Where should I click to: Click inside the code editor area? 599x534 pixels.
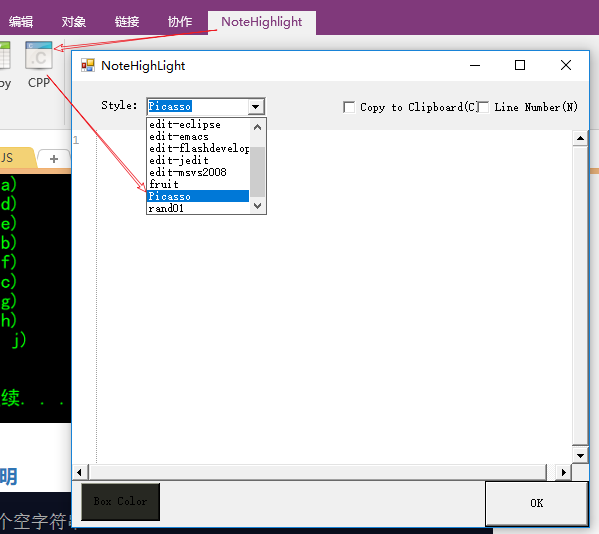[x=334, y=297]
